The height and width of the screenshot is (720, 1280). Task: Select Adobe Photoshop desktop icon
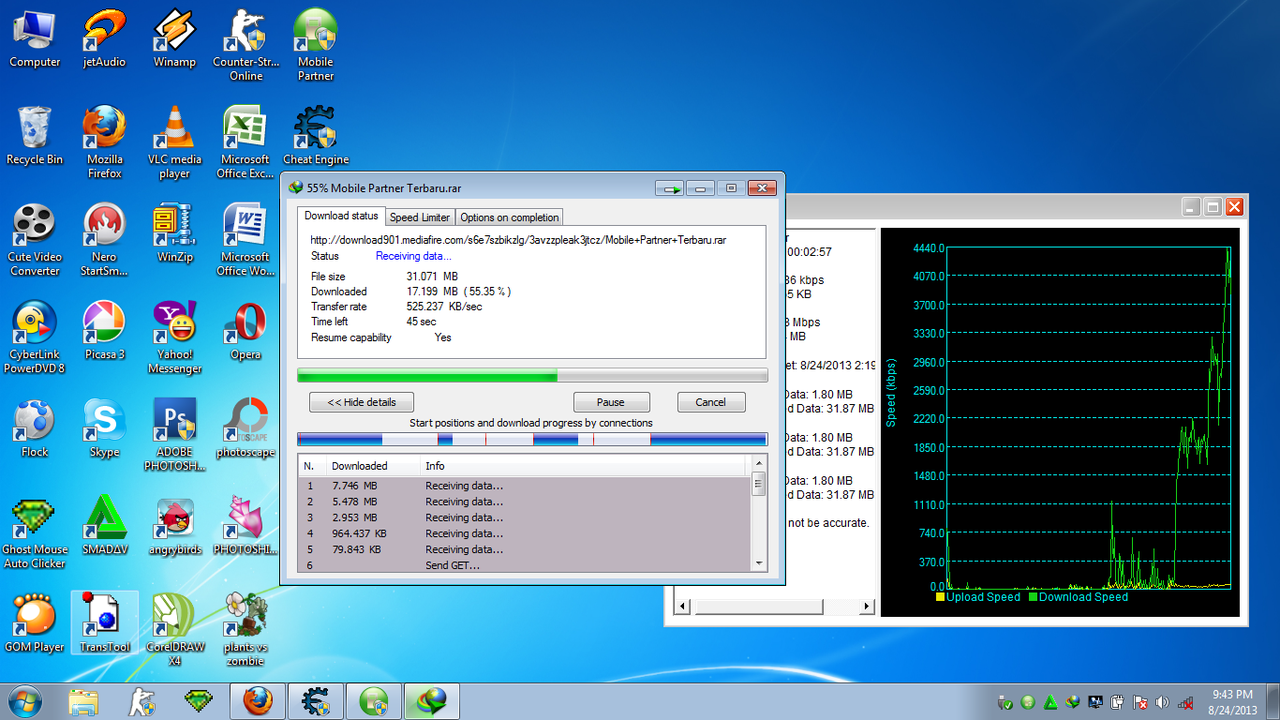pyautogui.click(x=175, y=435)
